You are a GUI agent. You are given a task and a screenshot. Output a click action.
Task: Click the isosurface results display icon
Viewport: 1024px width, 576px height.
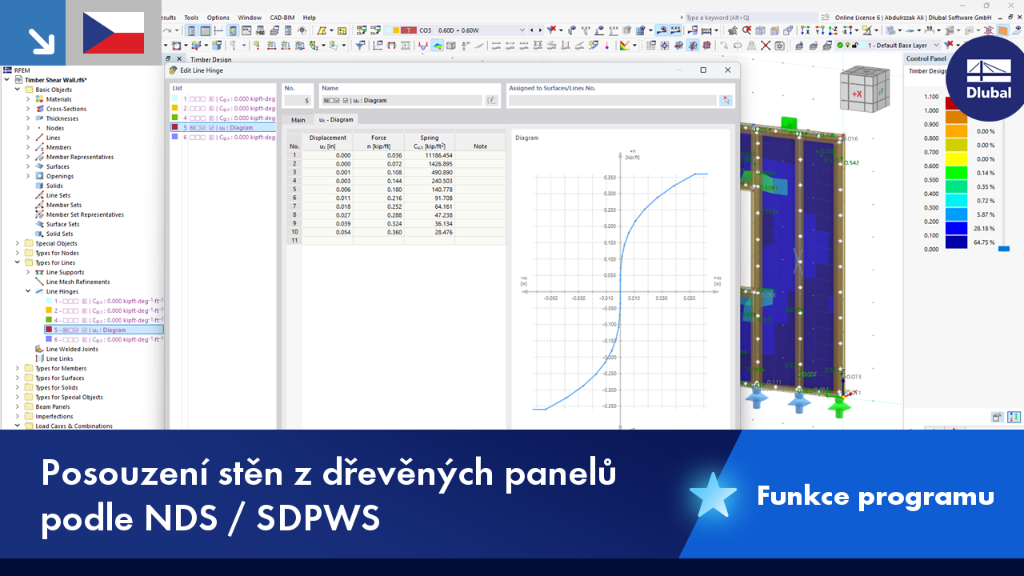point(437,46)
